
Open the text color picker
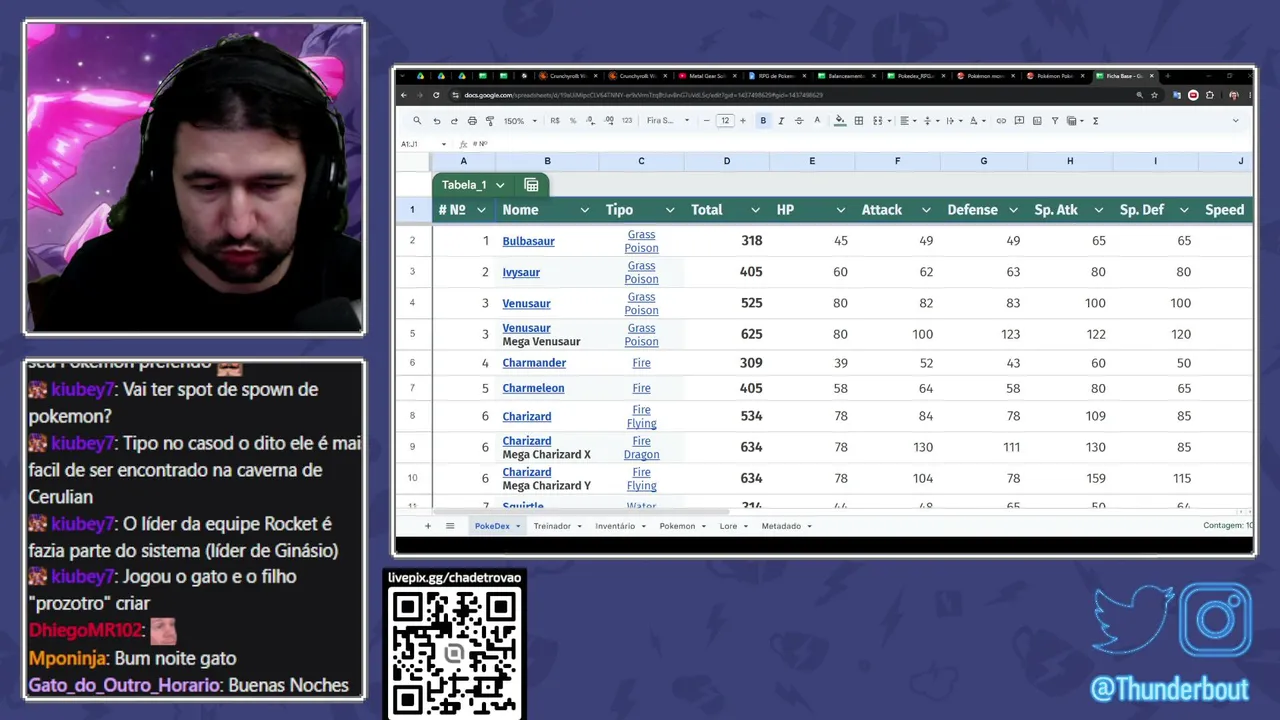pyautogui.click(x=817, y=121)
